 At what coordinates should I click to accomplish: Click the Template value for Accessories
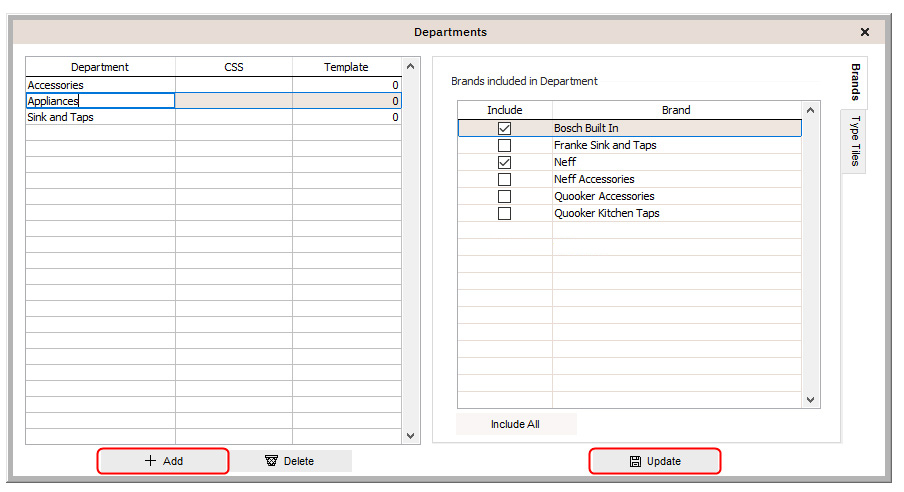346,85
